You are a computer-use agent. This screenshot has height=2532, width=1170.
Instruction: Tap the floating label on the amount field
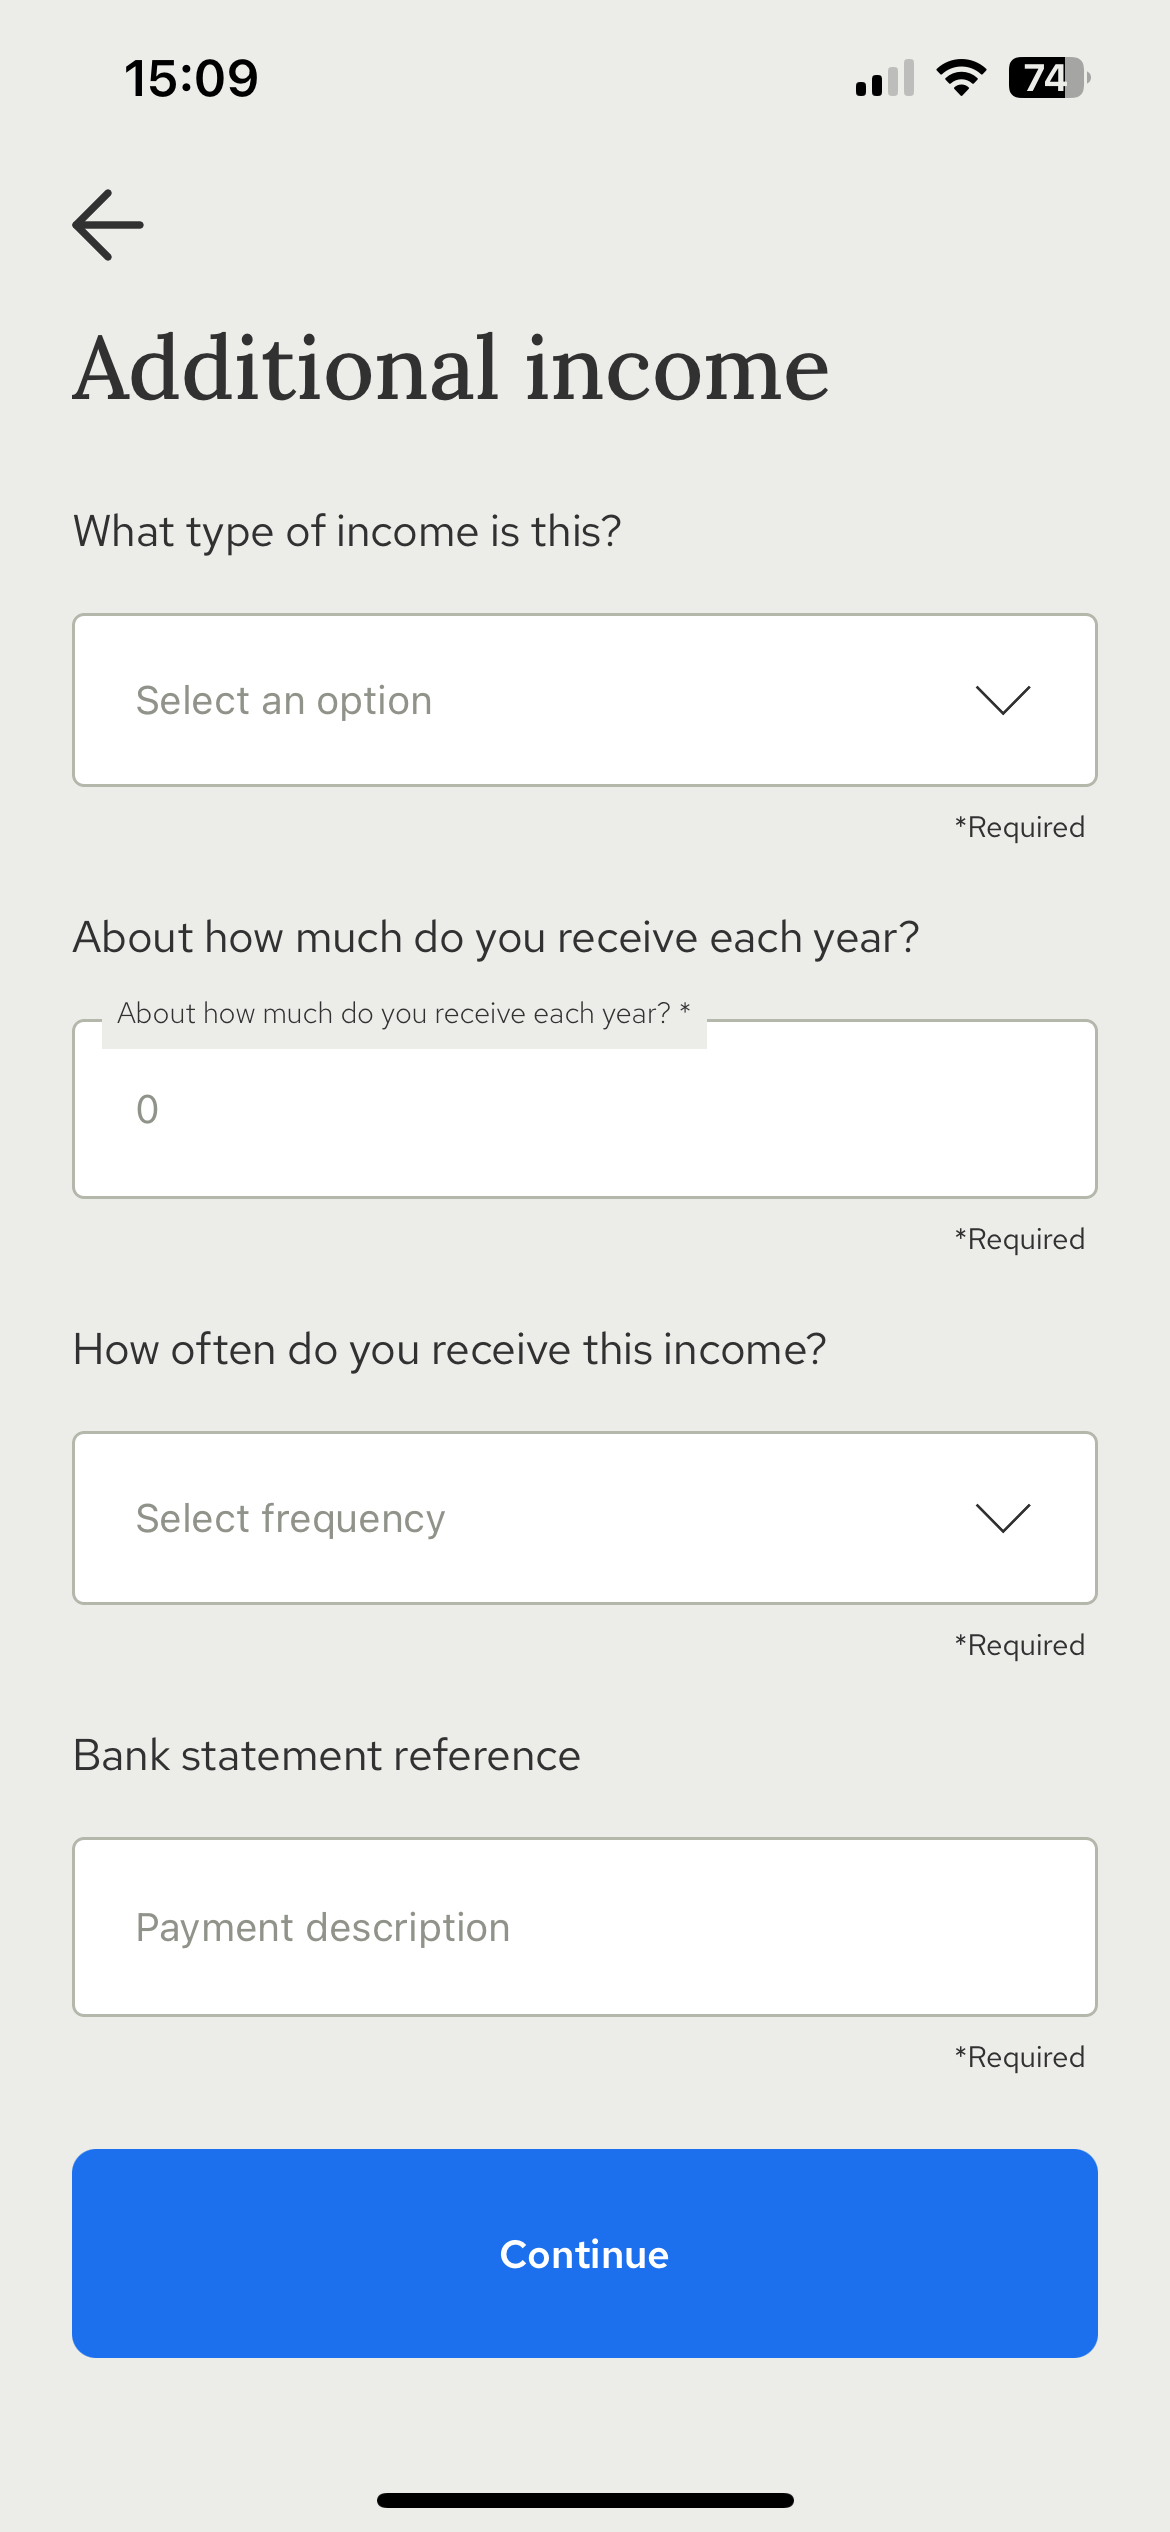(x=404, y=1013)
